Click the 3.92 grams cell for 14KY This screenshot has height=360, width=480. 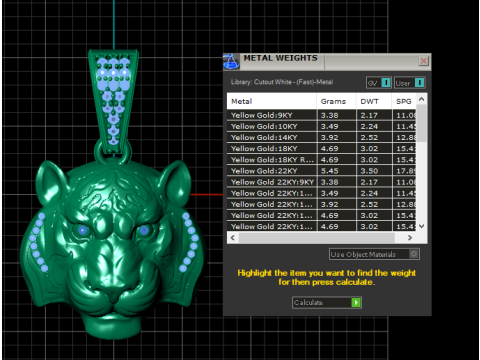336,137
